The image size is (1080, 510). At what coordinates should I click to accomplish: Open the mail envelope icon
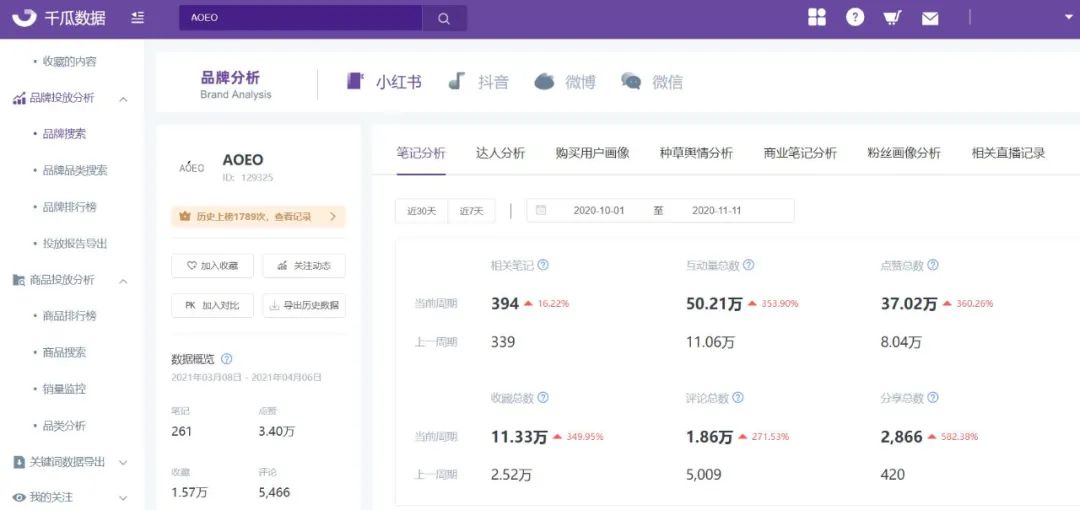[x=931, y=19]
